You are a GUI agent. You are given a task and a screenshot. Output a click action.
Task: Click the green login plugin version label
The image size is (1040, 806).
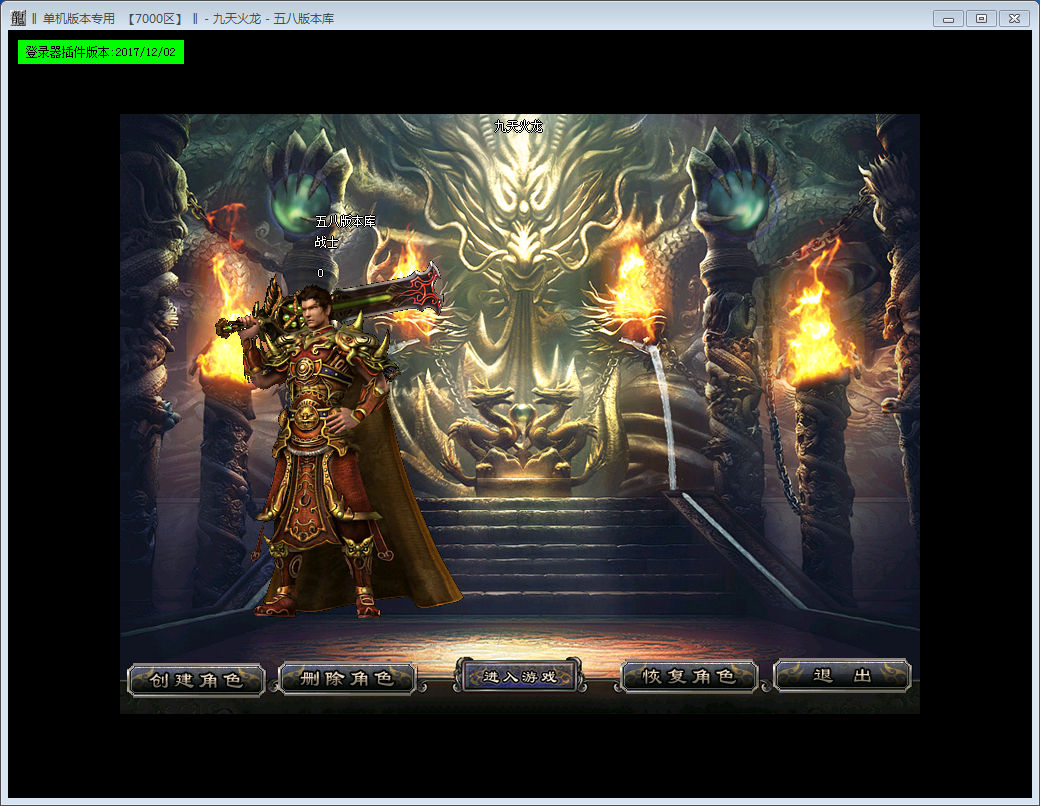tap(101, 52)
